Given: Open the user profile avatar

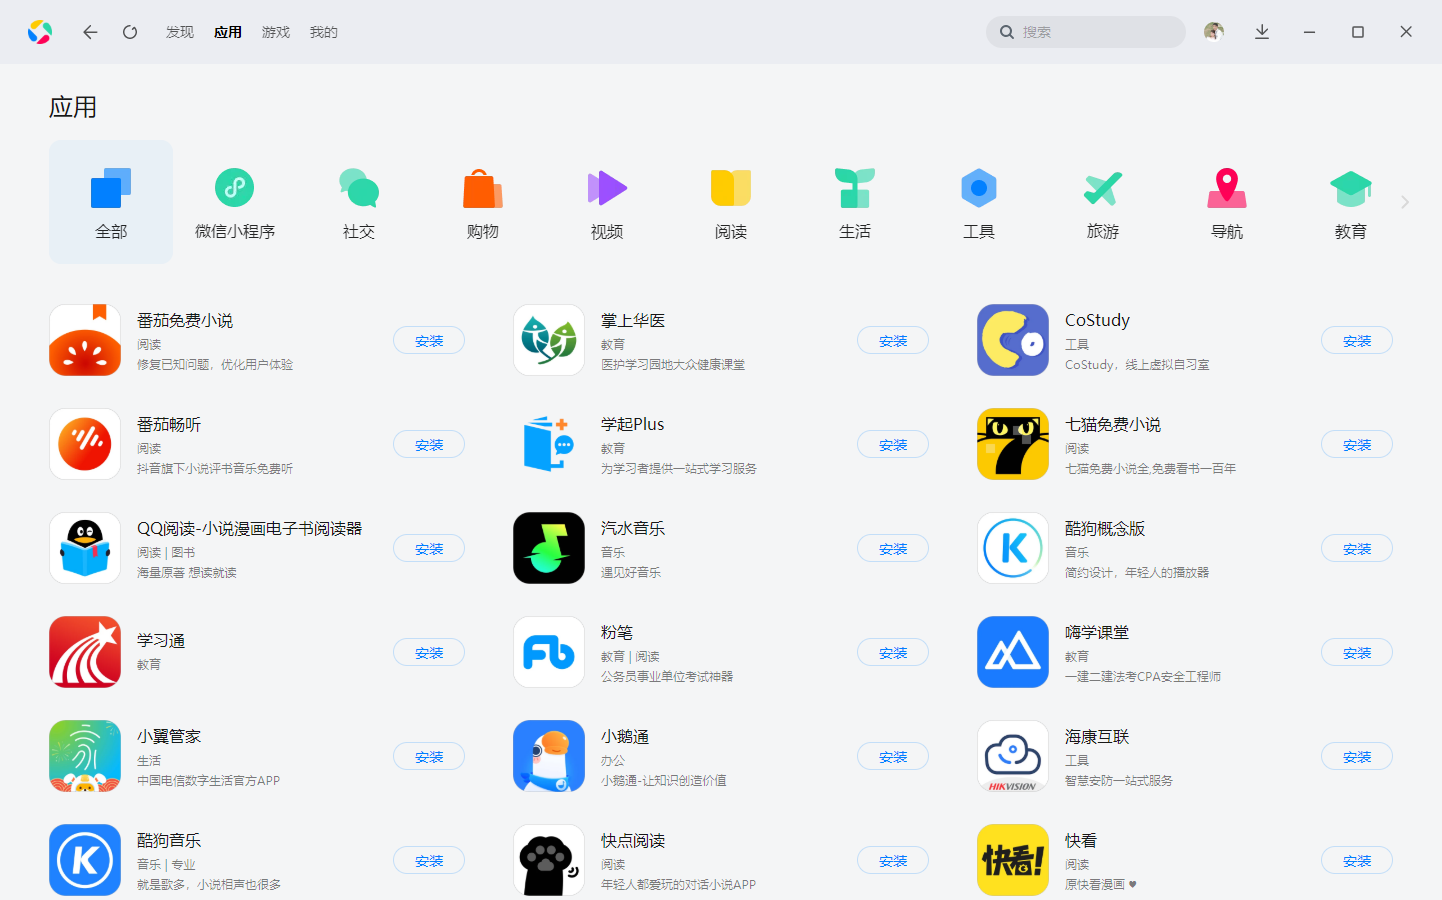Looking at the screenshot, I should 1214,32.
